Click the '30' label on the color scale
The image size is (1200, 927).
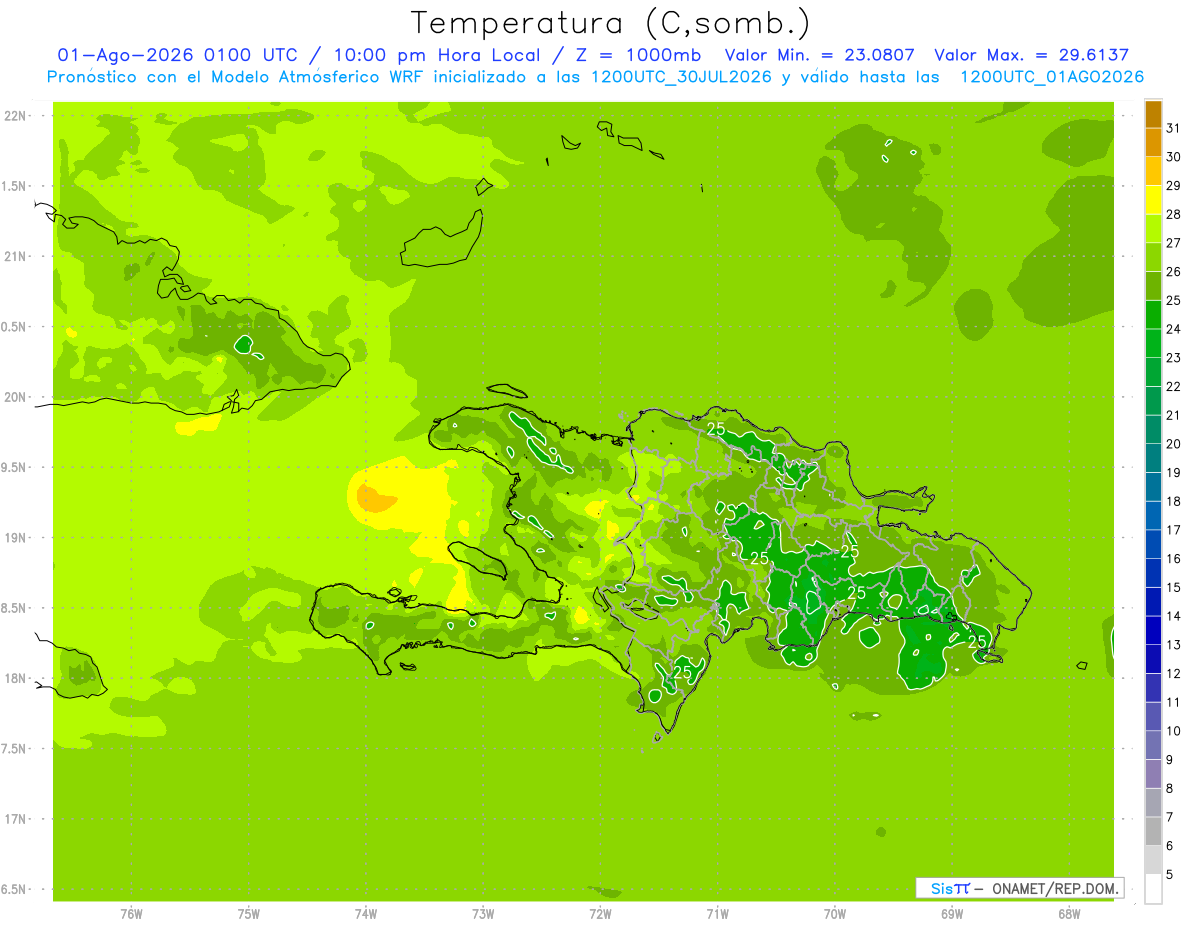pyautogui.click(x=1173, y=157)
